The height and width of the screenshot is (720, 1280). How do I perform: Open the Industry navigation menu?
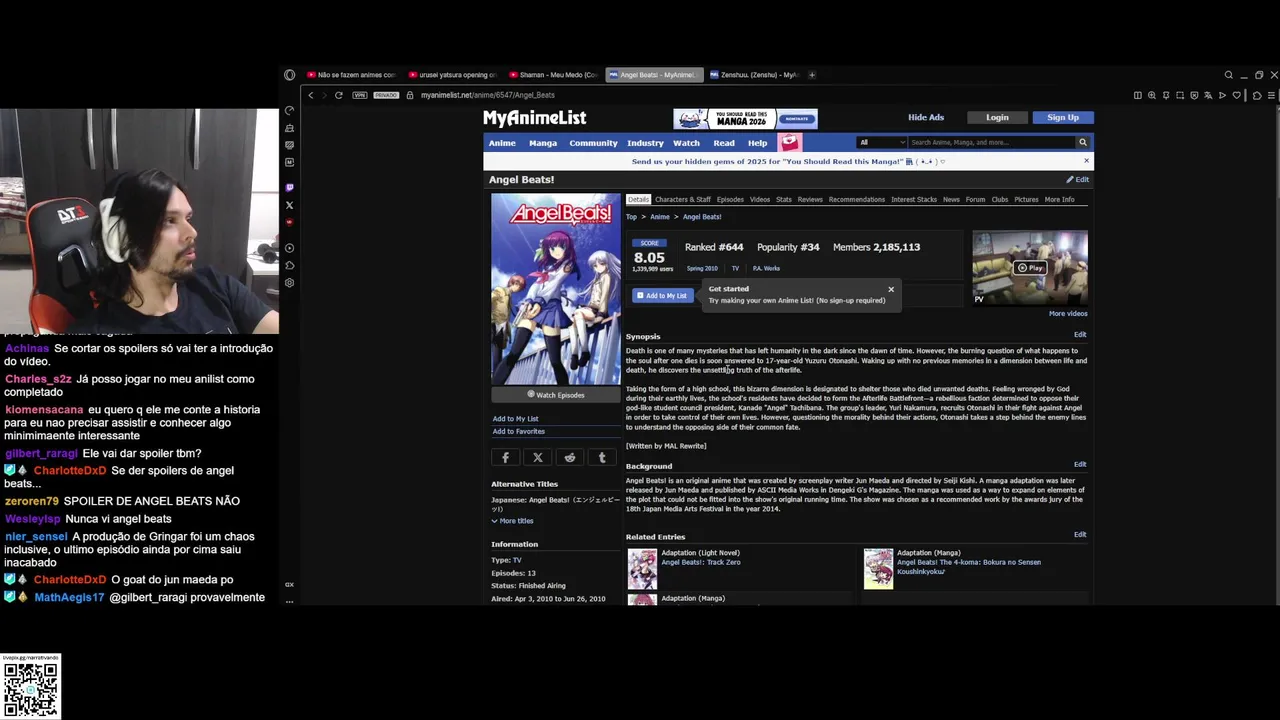tap(645, 143)
